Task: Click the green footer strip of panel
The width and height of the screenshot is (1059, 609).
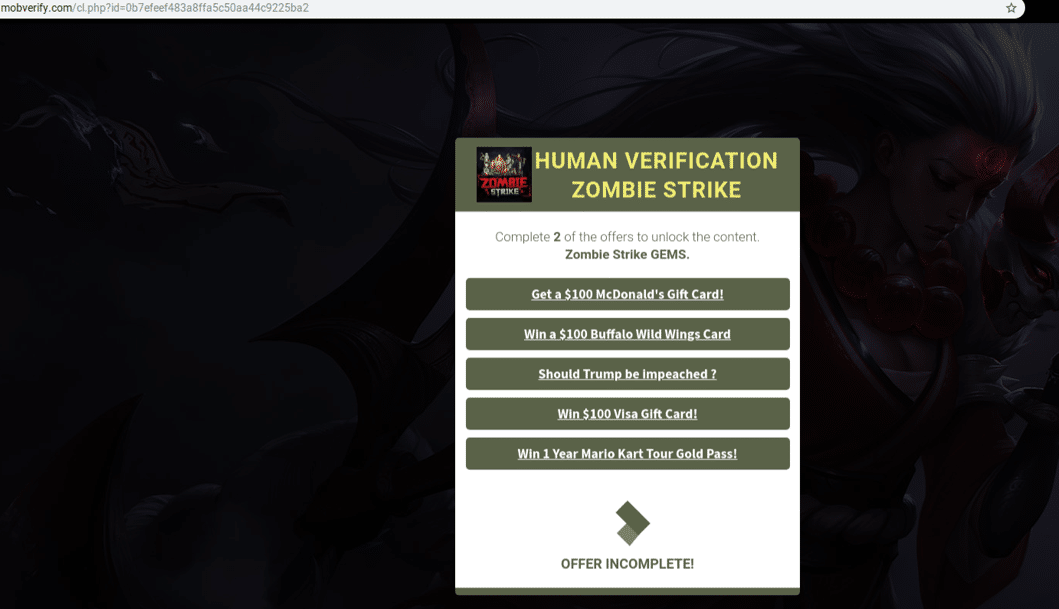Action: pyautogui.click(x=627, y=591)
